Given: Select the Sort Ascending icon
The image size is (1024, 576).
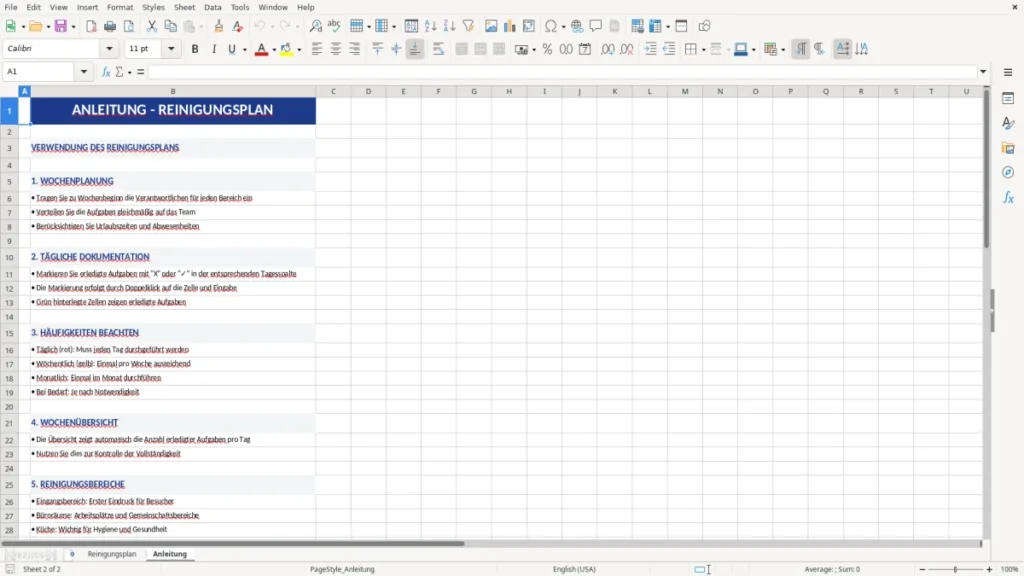Looking at the screenshot, I should point(430,26).
